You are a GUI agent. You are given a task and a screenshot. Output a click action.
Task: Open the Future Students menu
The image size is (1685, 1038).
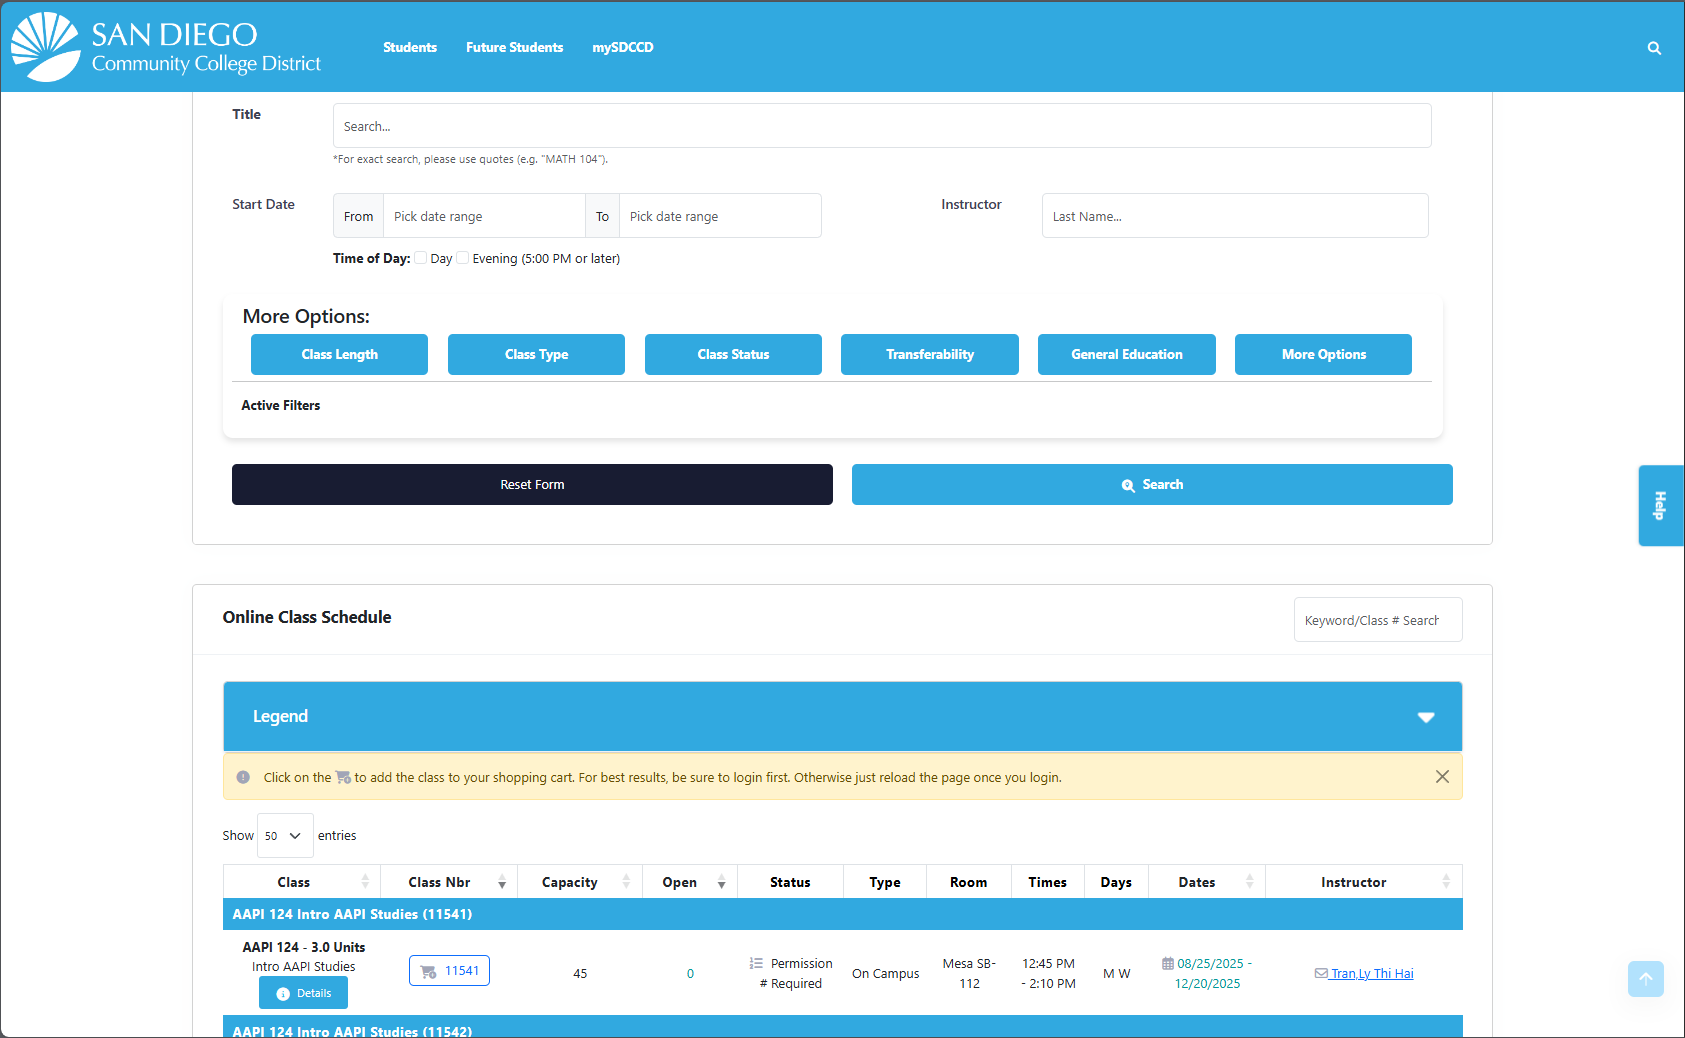[514, 47]
